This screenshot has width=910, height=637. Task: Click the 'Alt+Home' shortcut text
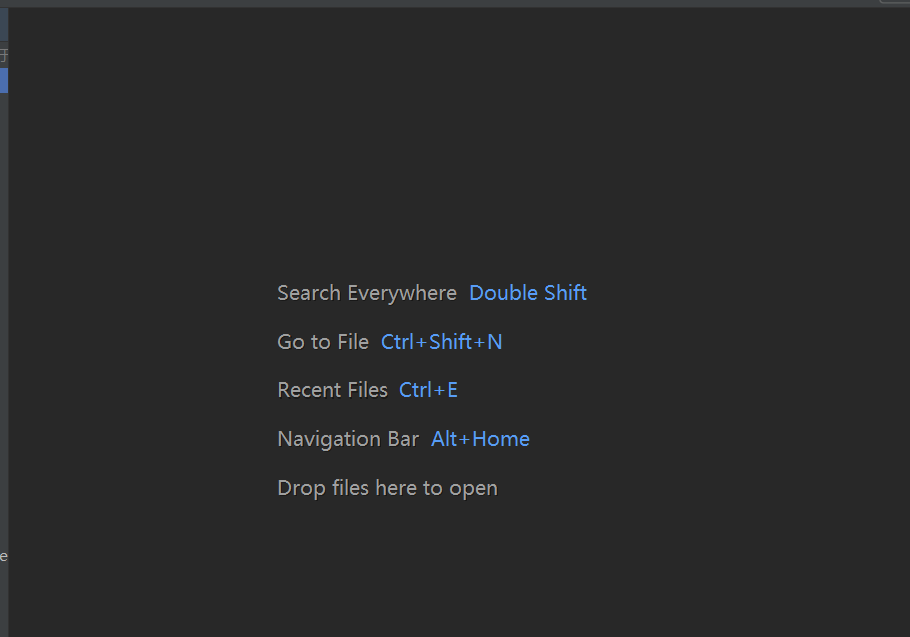pos(480,439)
